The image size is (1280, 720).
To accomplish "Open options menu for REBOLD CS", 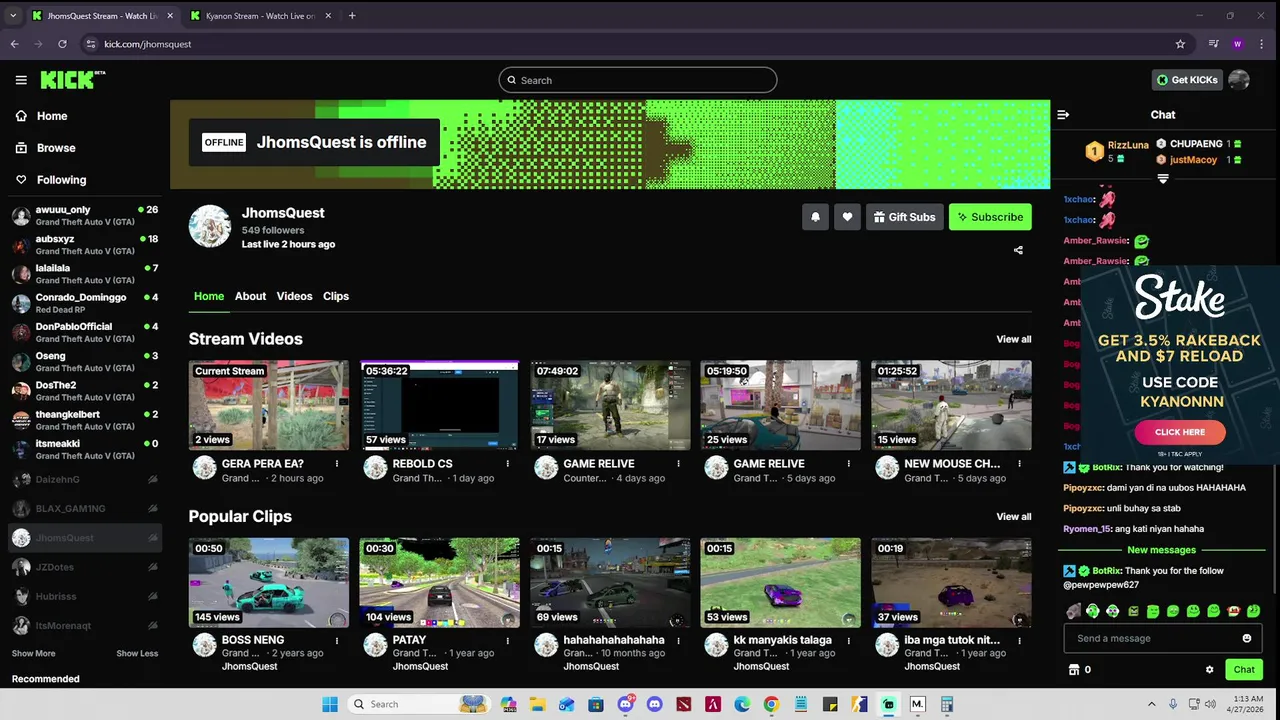I will point(508,464).
